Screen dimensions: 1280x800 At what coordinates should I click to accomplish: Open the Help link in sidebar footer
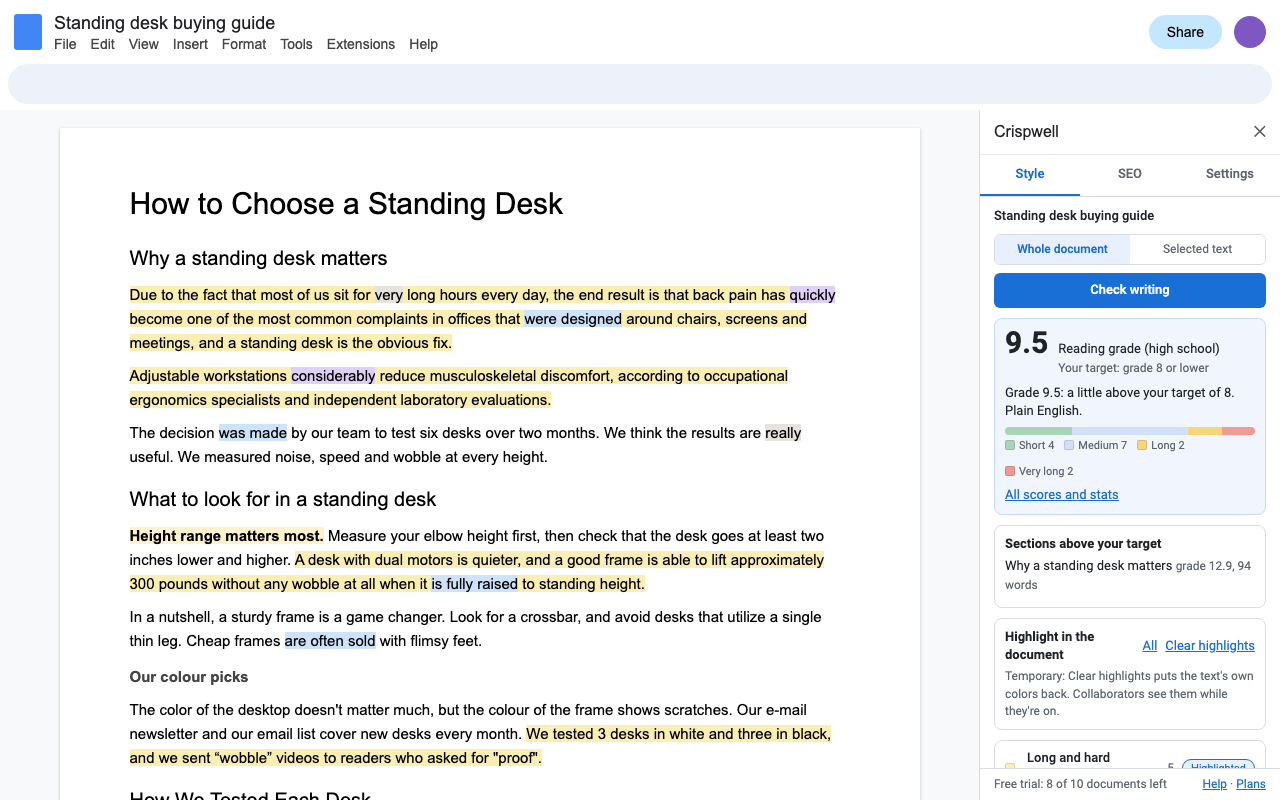(1215, 784)
